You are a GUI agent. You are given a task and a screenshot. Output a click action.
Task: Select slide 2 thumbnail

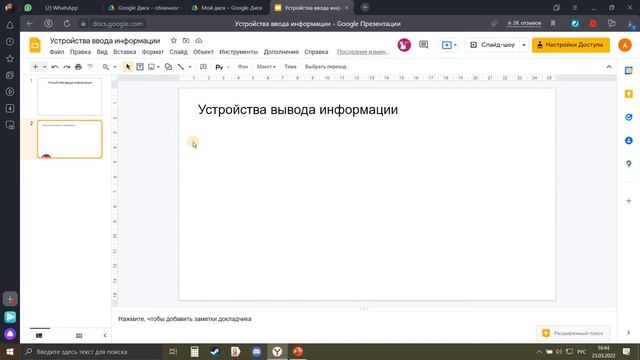tap(69, 139)
